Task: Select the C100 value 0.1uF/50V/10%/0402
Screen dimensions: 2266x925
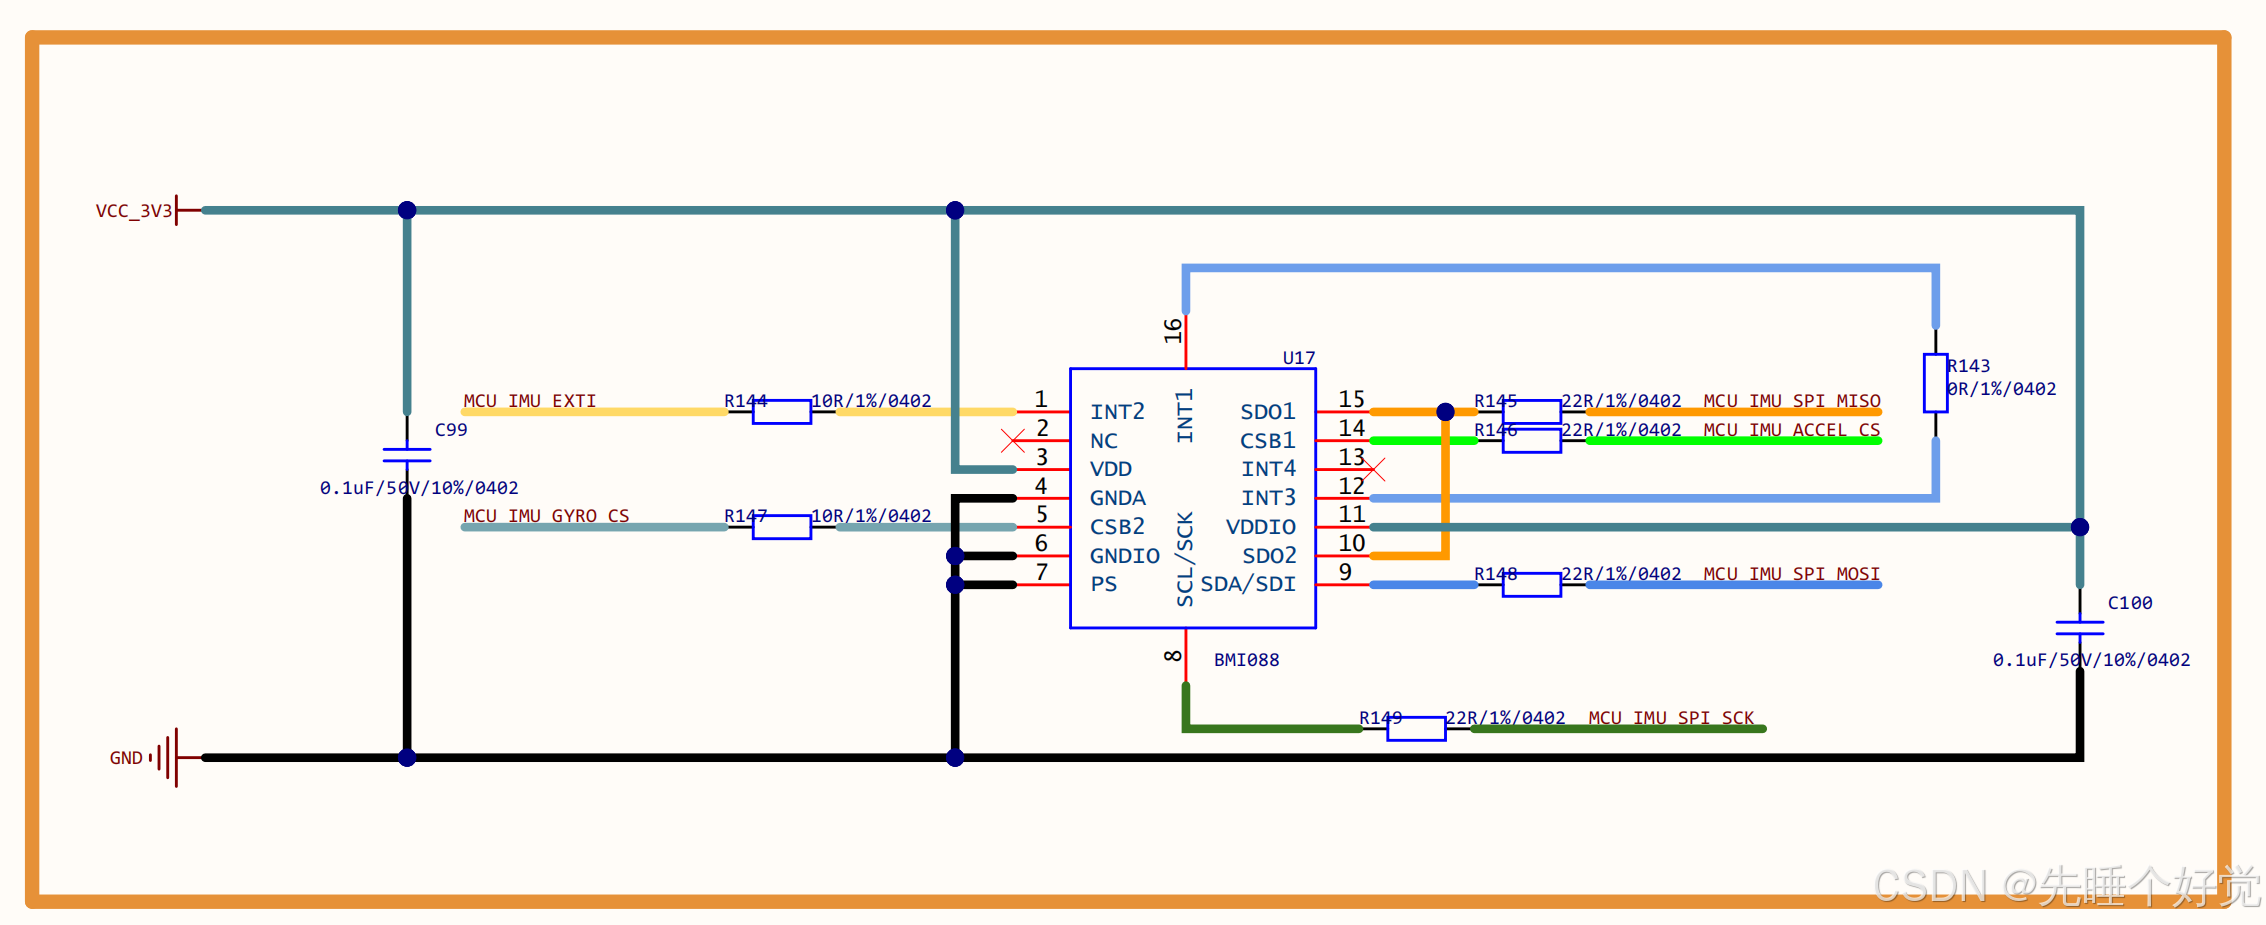Action: [2091, 660]
